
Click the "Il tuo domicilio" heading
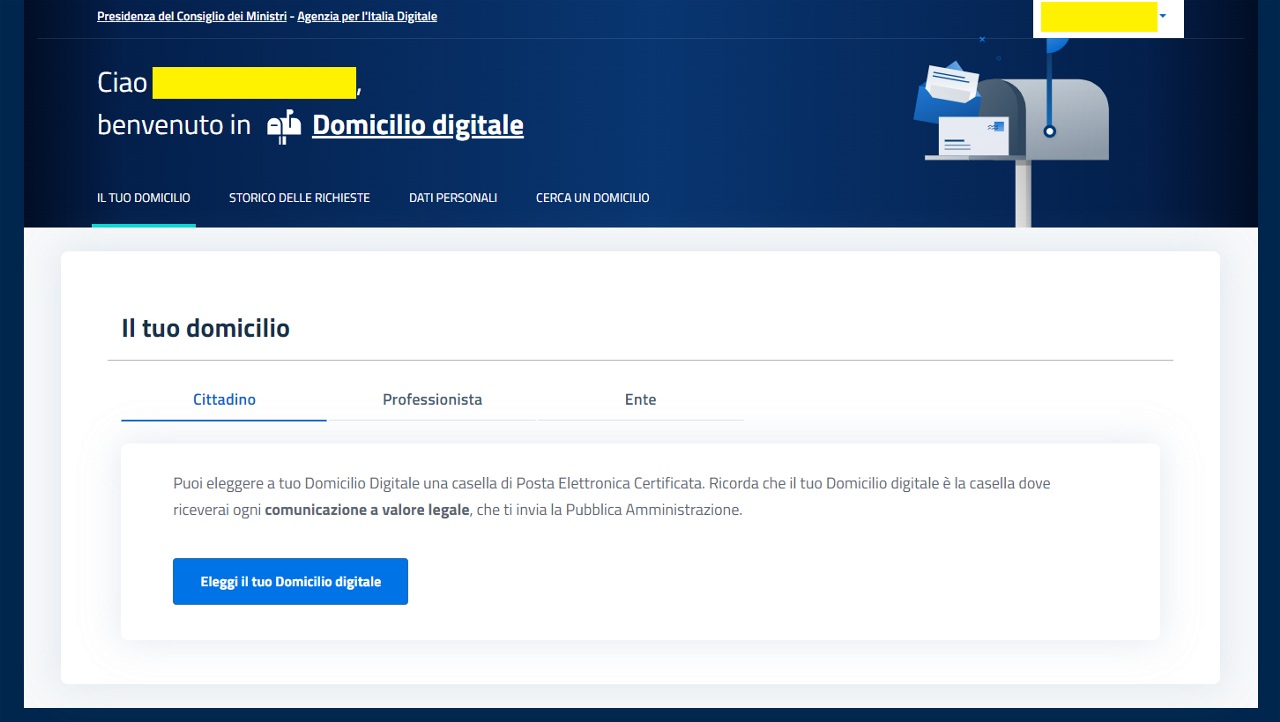205,328
